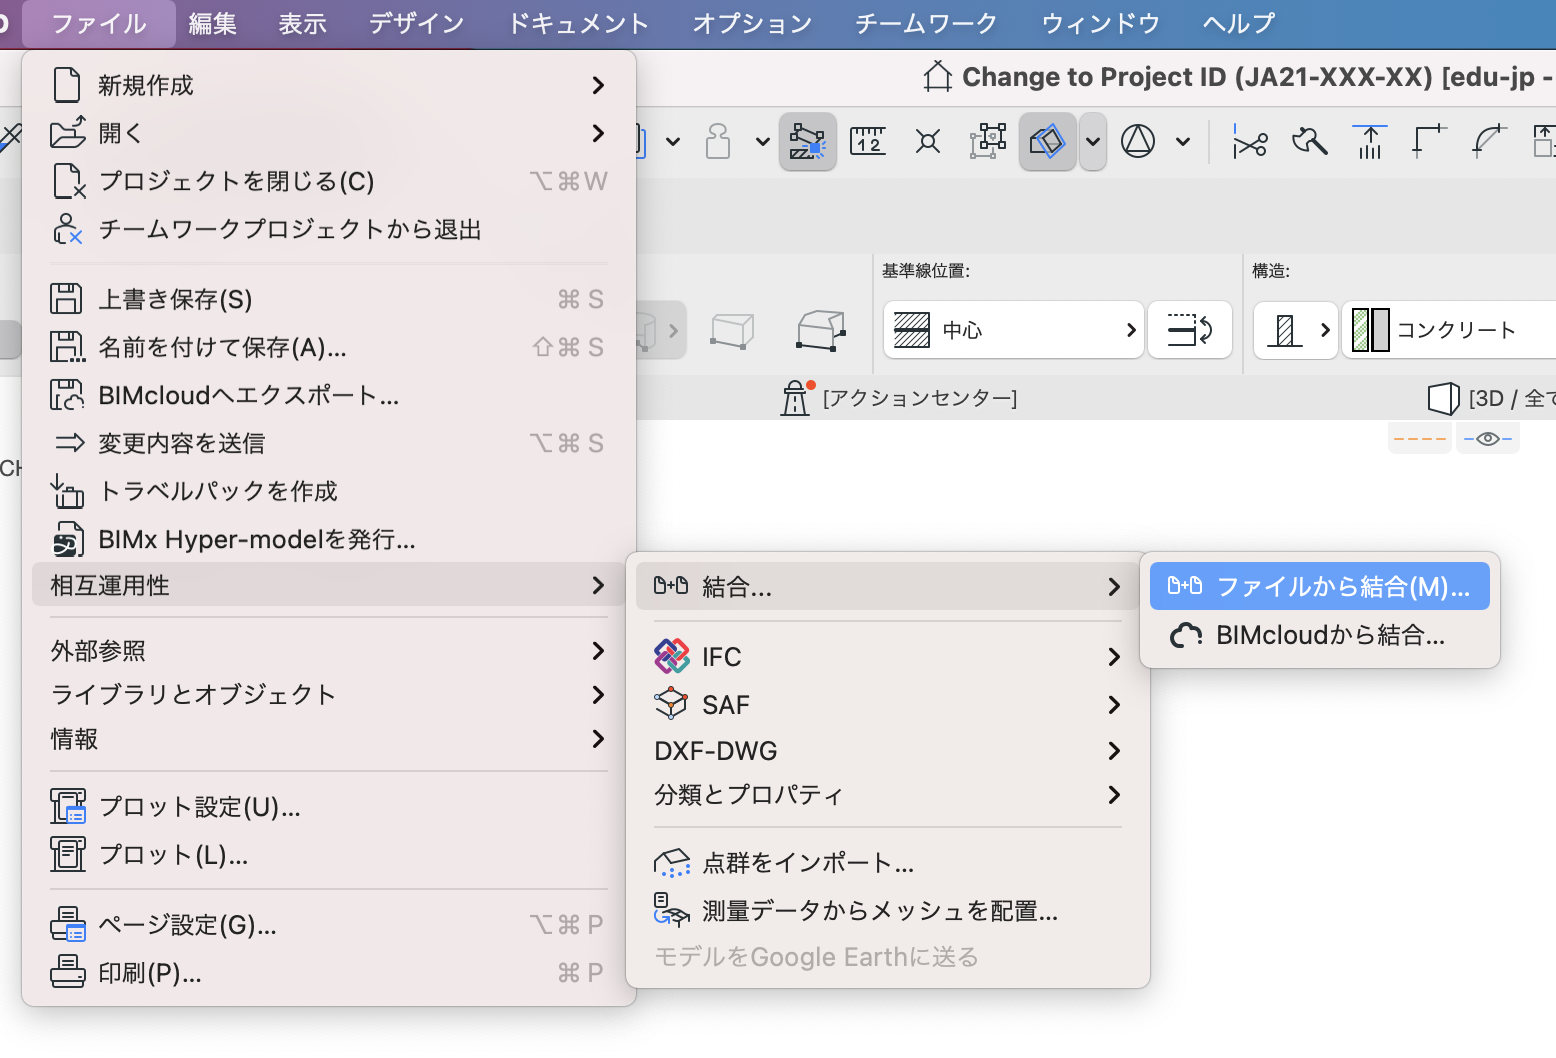Image resolution: width=1556 pixels, height=1058 pixels.
Task: Switch to the 3D / 全て tab
Action: (1491, 398)
